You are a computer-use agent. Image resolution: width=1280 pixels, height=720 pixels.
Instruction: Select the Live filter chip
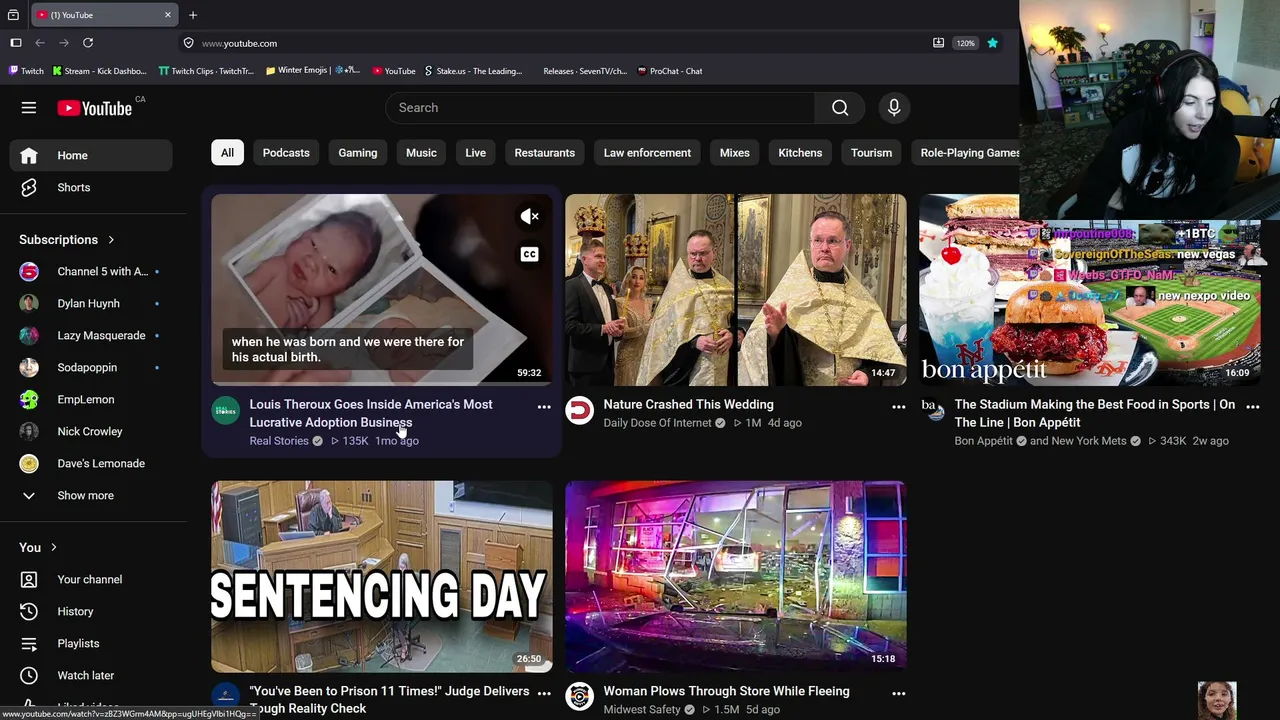(x=476, y=153)
